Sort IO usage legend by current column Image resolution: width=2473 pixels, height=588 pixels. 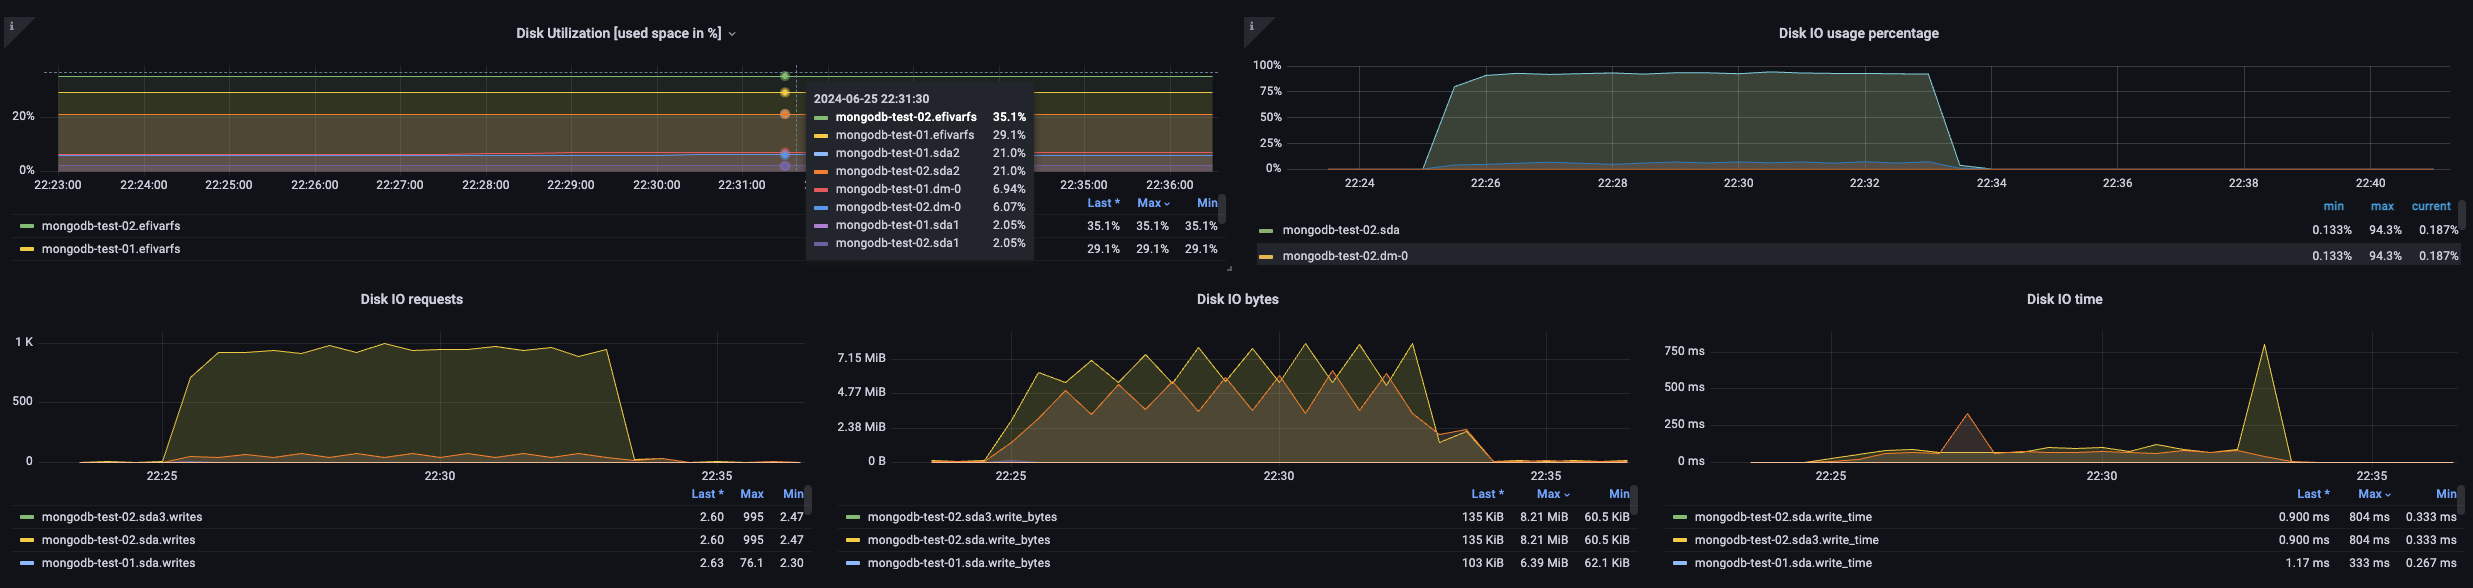tap(2430, 206)
